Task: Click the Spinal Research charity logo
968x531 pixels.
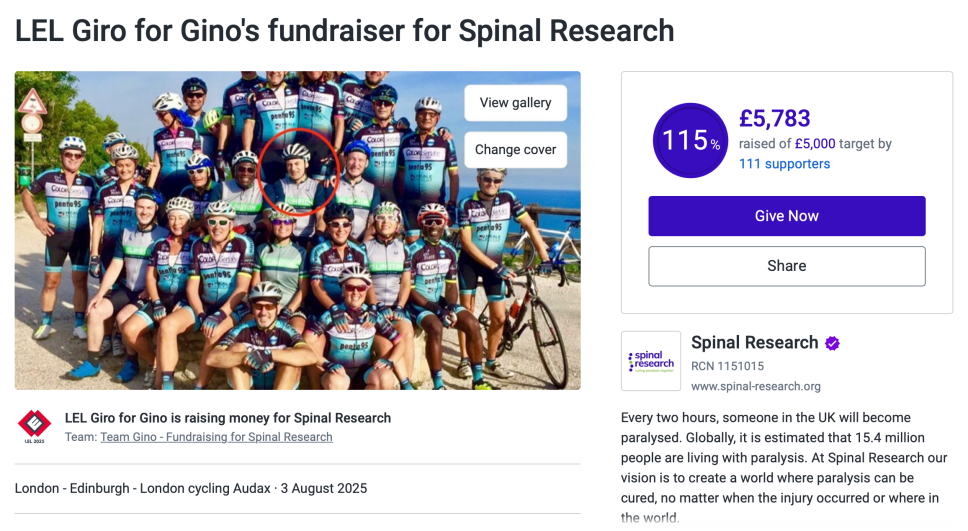Action: [650, 361]
